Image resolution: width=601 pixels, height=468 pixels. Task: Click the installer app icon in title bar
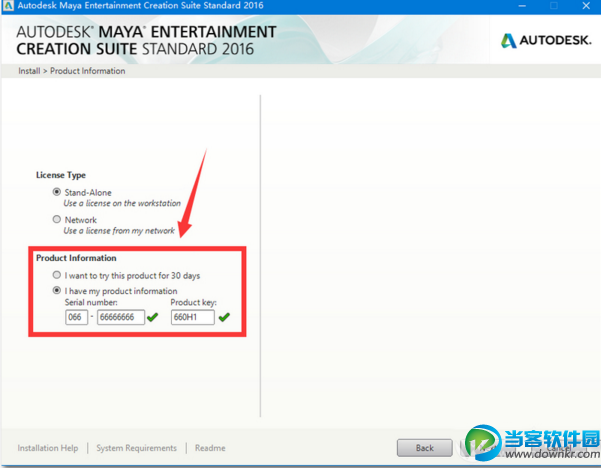point(8,6)
